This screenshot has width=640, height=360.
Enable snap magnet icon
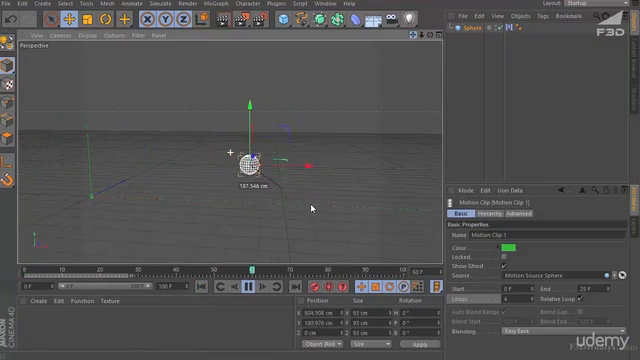point(7,180)
